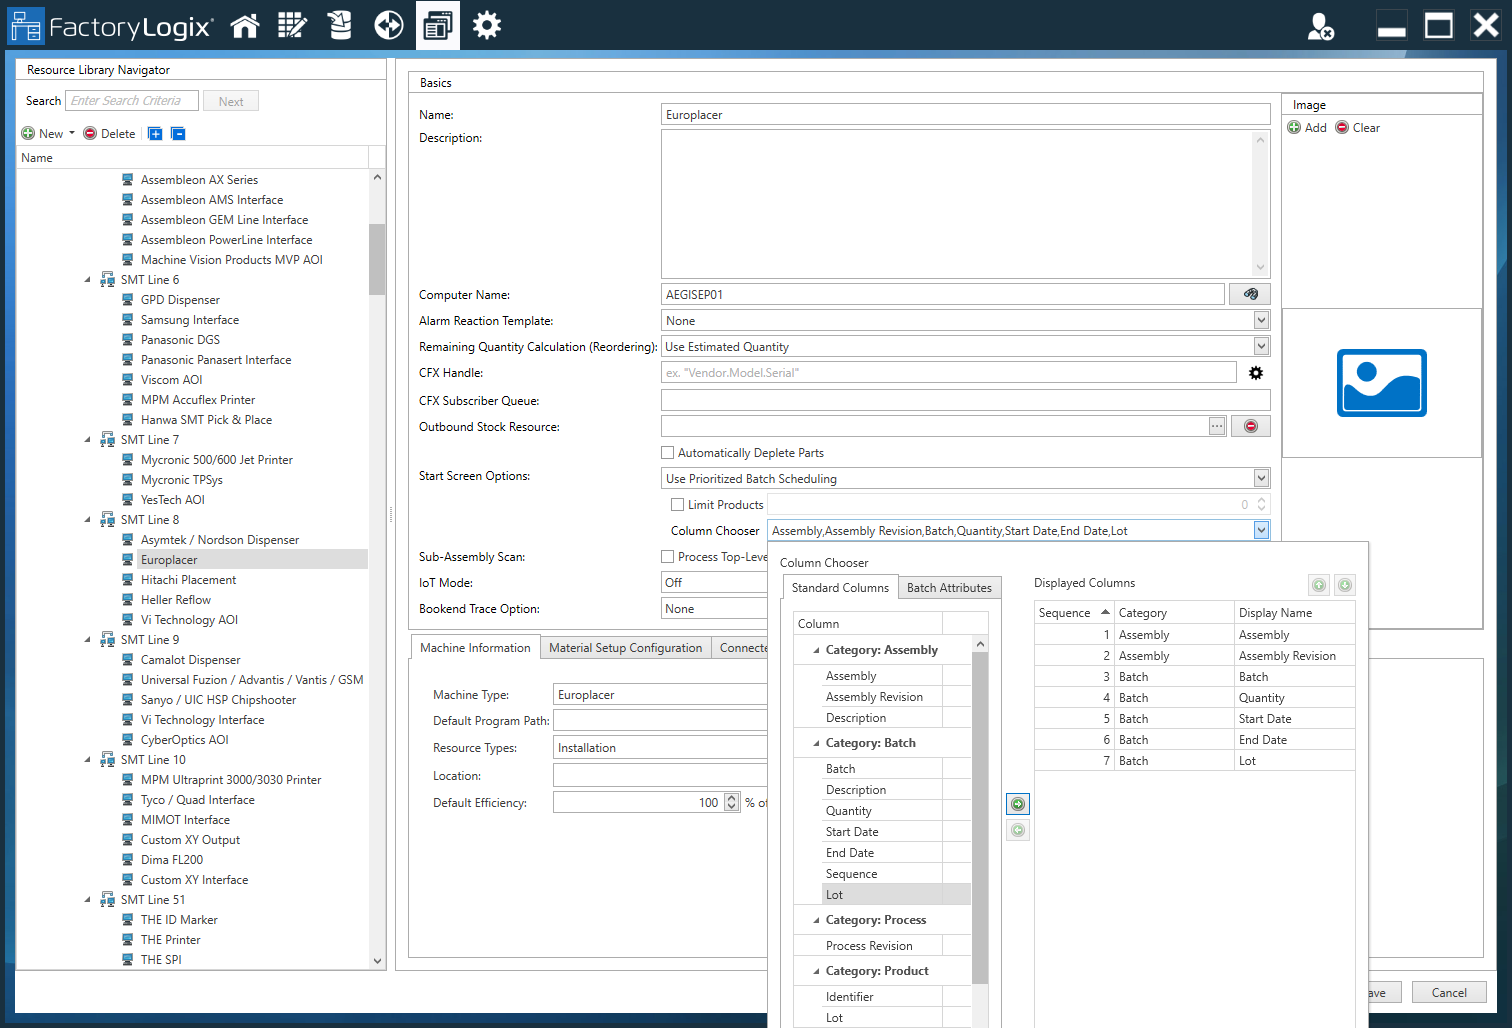Open the Home screen icon
Image resolution: width=1512 pixels, height=1028 pixels.
pyautogui.click(x=245, y=25)
